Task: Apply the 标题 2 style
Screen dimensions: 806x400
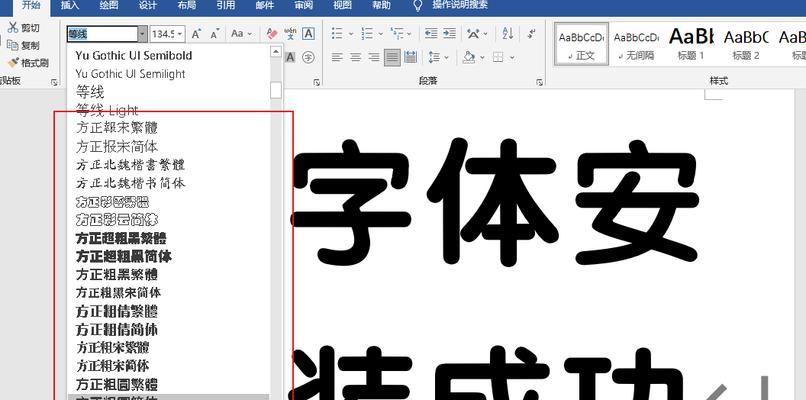Action: 745,44
